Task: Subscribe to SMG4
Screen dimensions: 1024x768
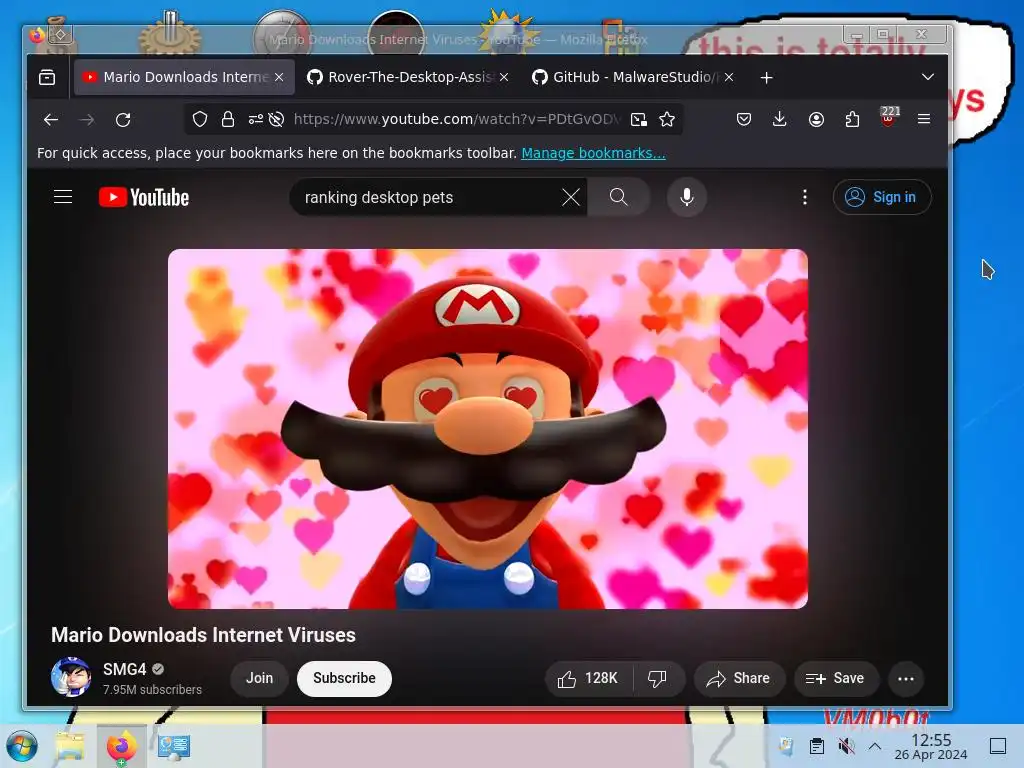Action: pos(344,679)
